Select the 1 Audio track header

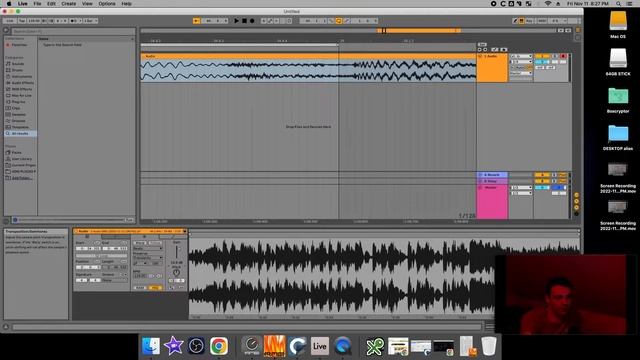tap(492, 68)
